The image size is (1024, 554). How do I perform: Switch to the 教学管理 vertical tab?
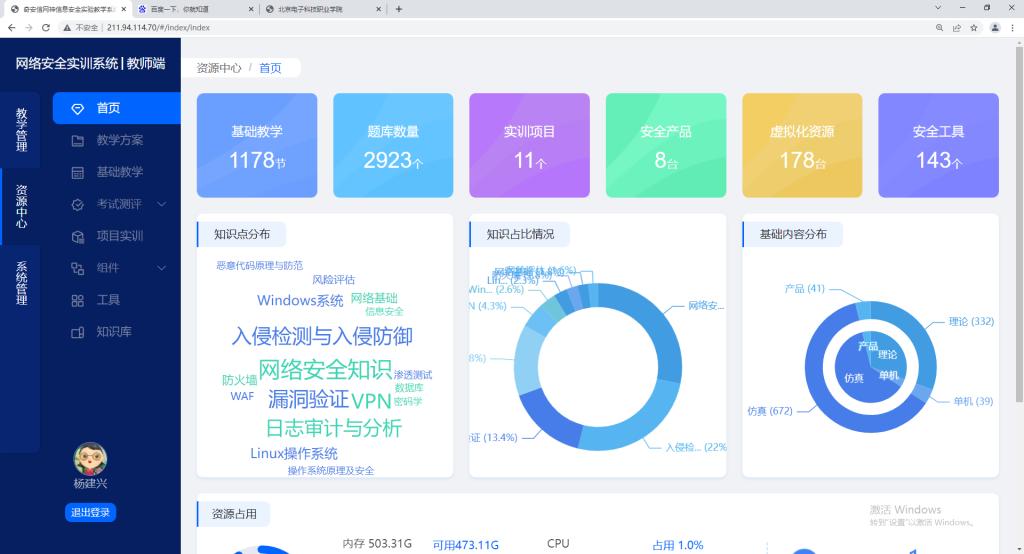[21, 130]
